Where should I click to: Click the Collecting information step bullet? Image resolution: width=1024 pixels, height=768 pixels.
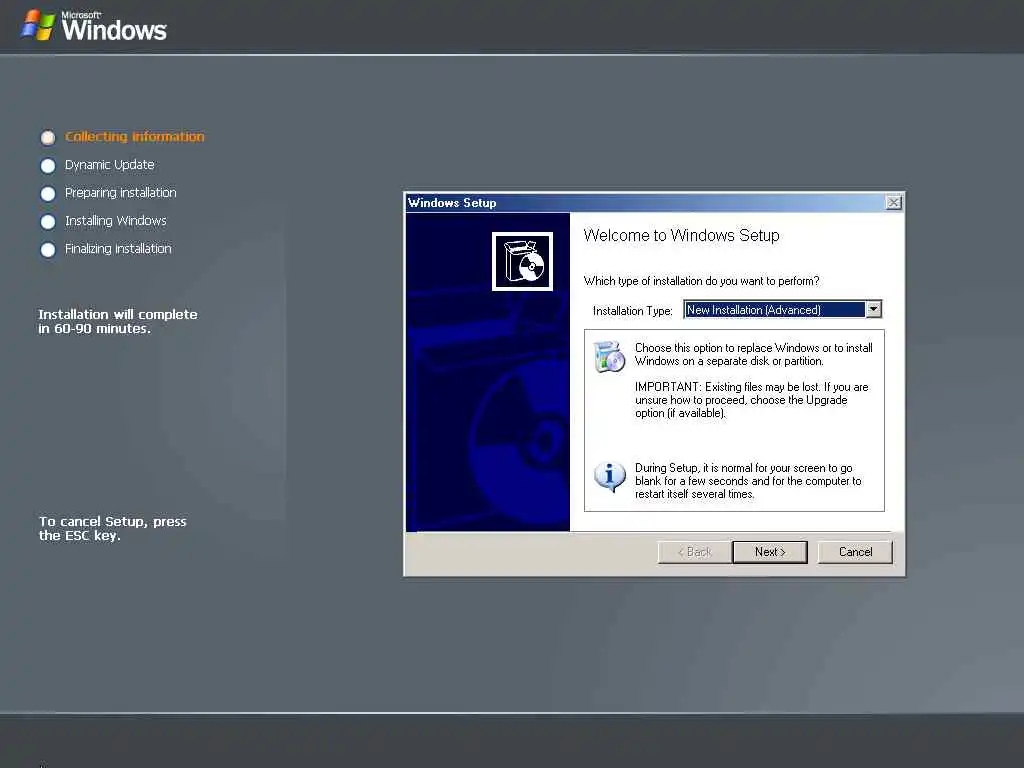tap(48, 137)
